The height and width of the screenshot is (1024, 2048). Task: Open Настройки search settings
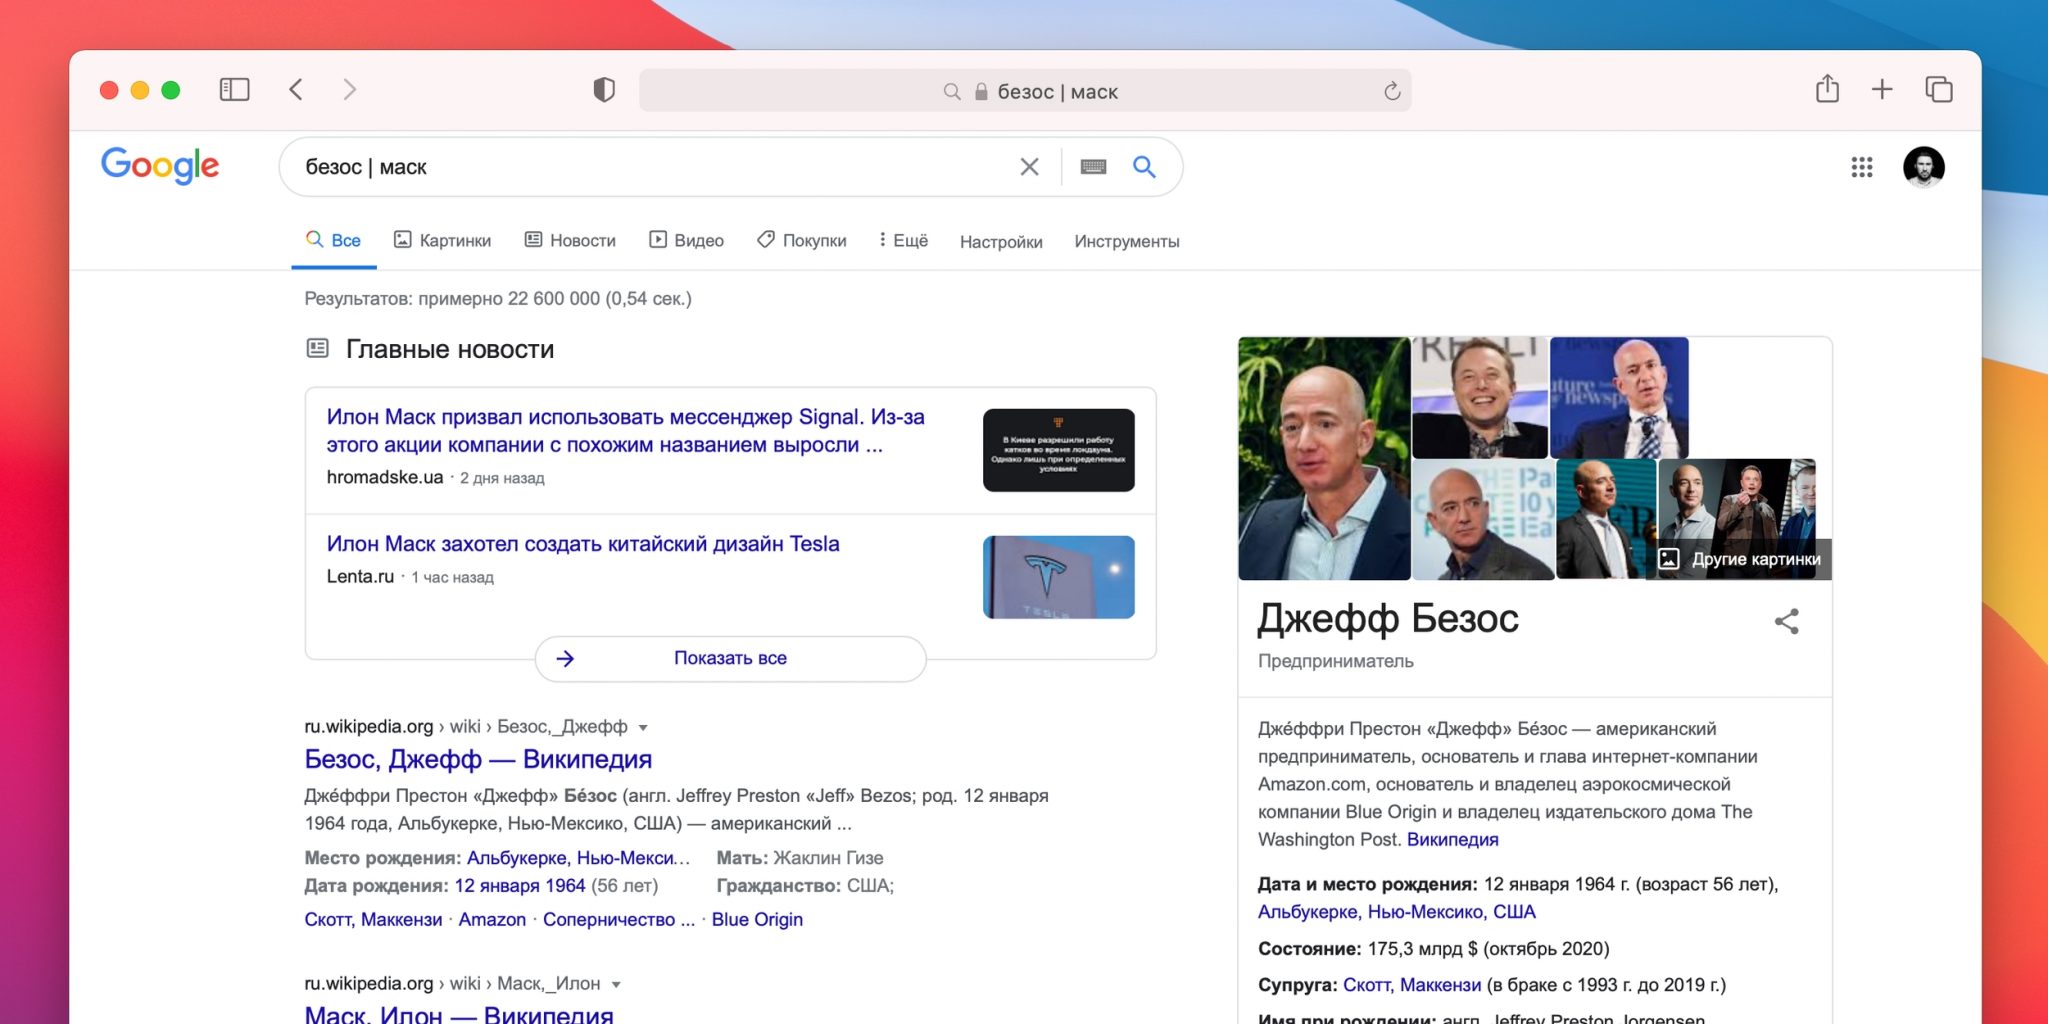tap(1001, 241)
